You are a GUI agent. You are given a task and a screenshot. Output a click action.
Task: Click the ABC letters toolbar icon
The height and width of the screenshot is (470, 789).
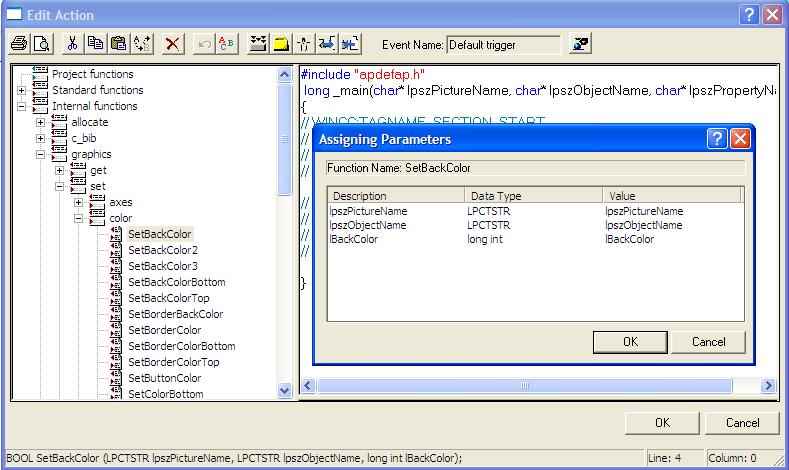(x=226, y=44)
